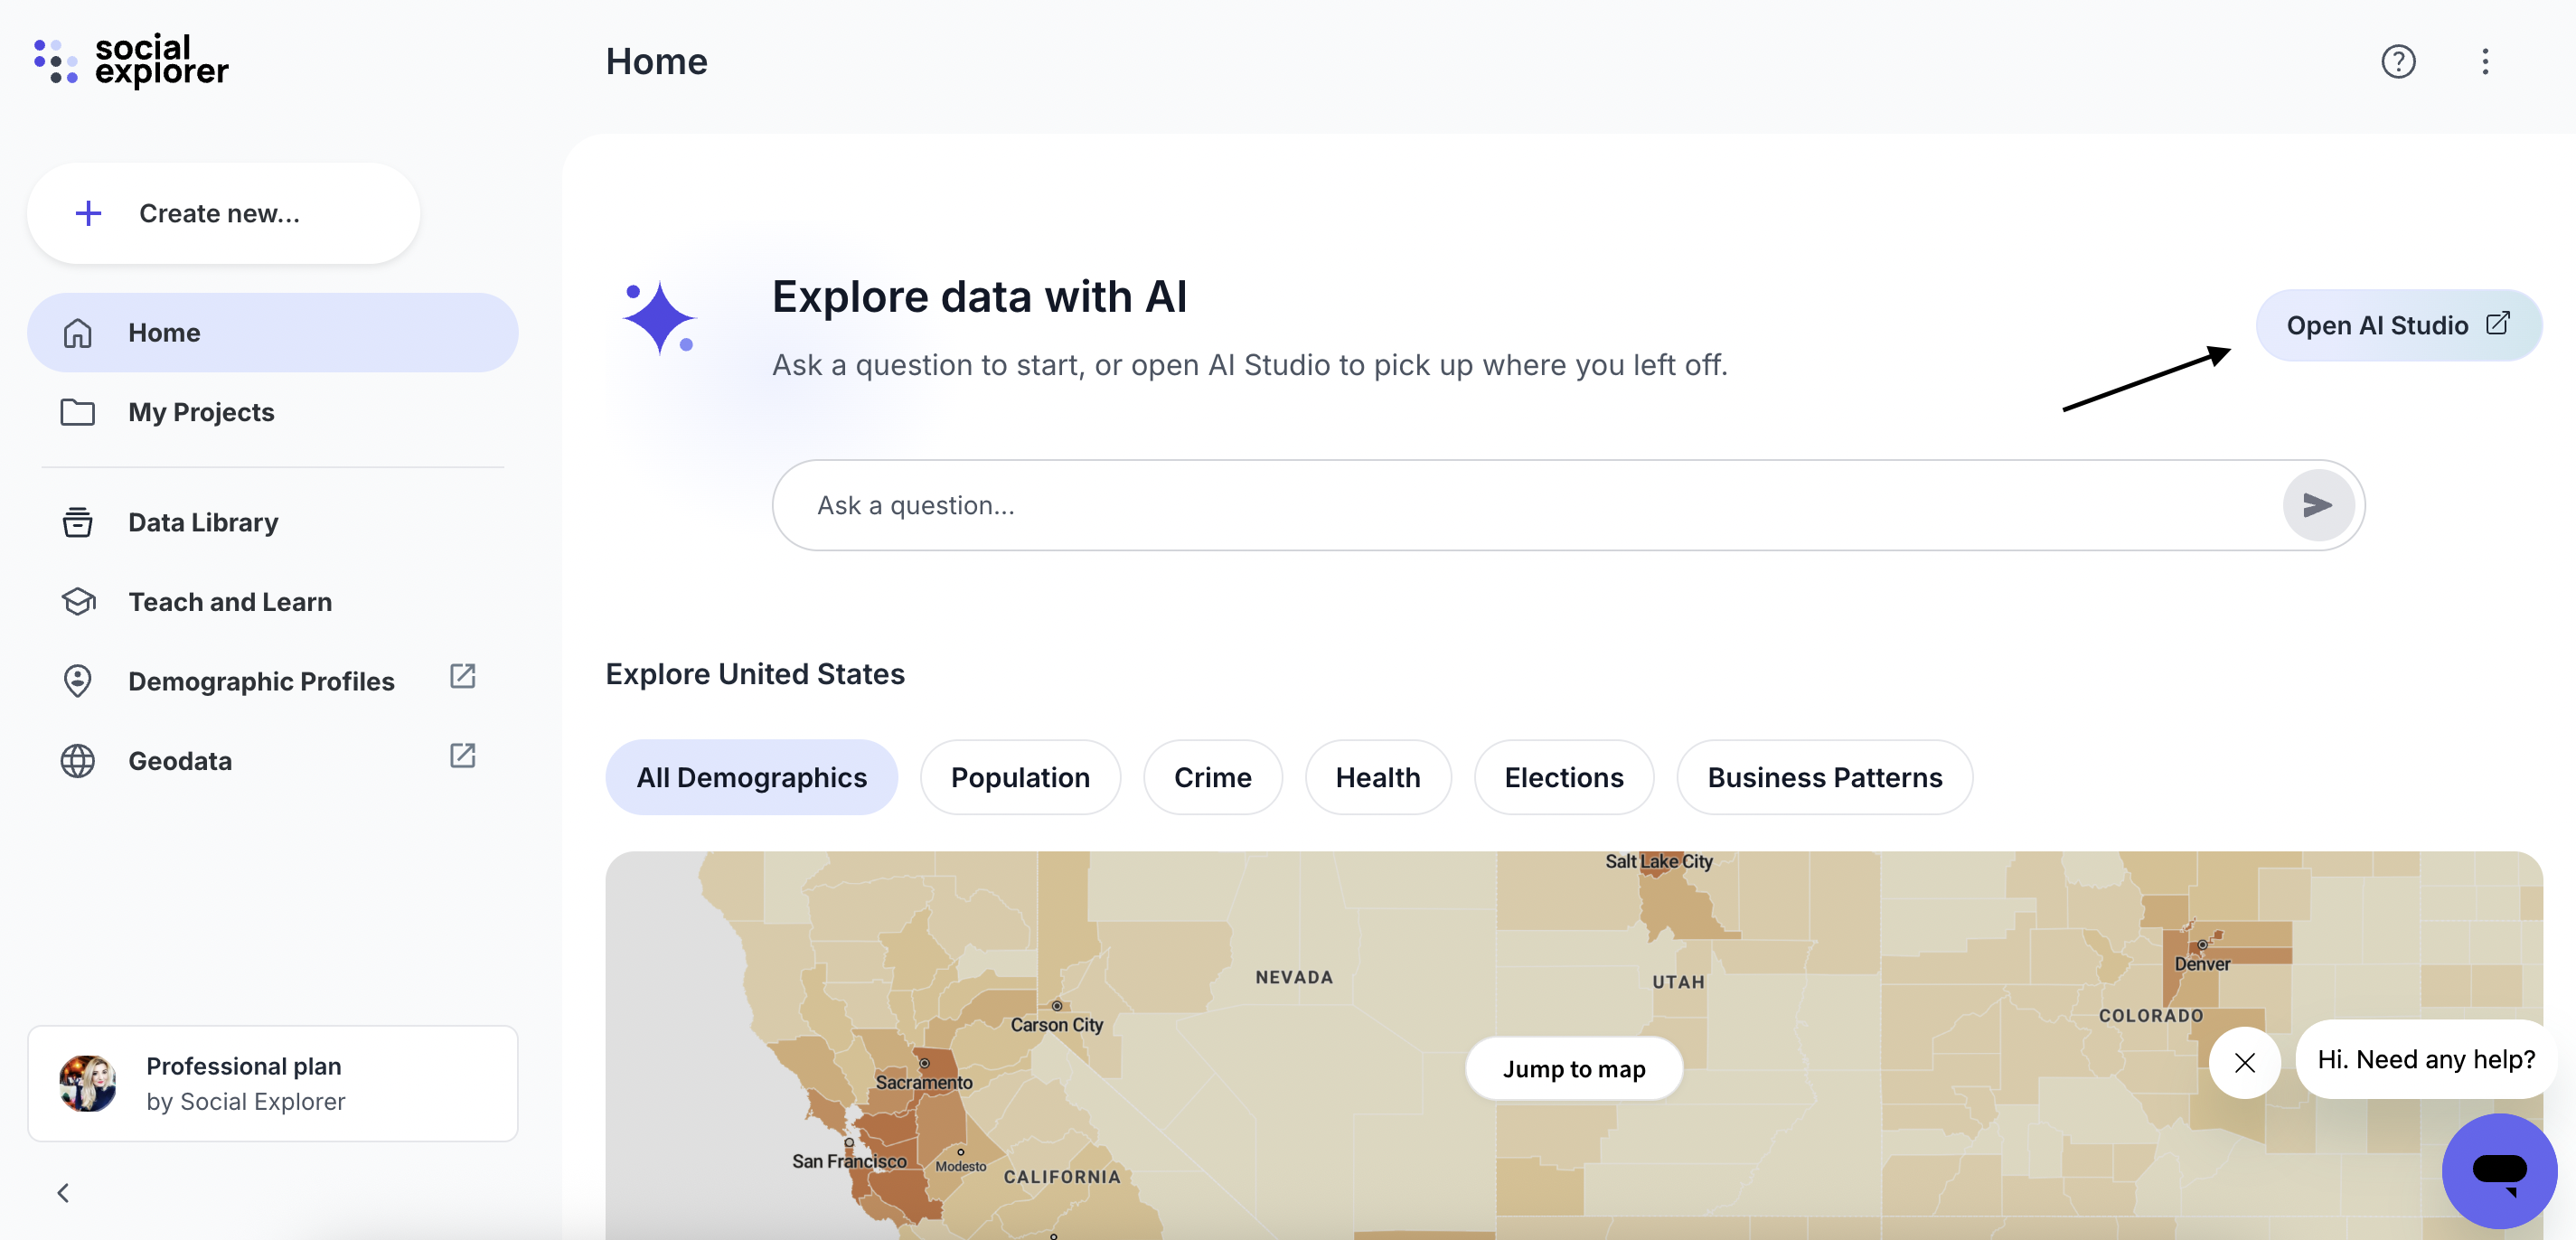Viewport: 2576px width, 1240px height.
Task: Collapse the sidebar with the chevron
Action: pyautogui.click(x=63, y=1192)
